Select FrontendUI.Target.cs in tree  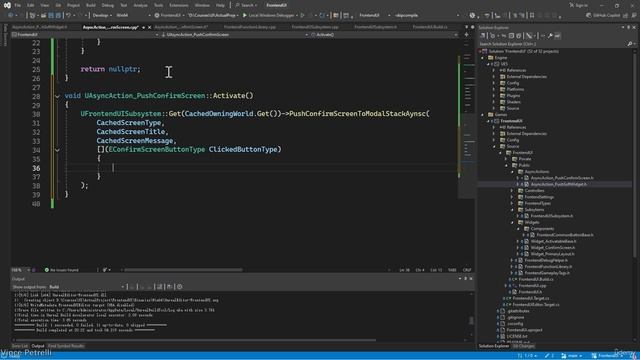(x=531, y=298)
